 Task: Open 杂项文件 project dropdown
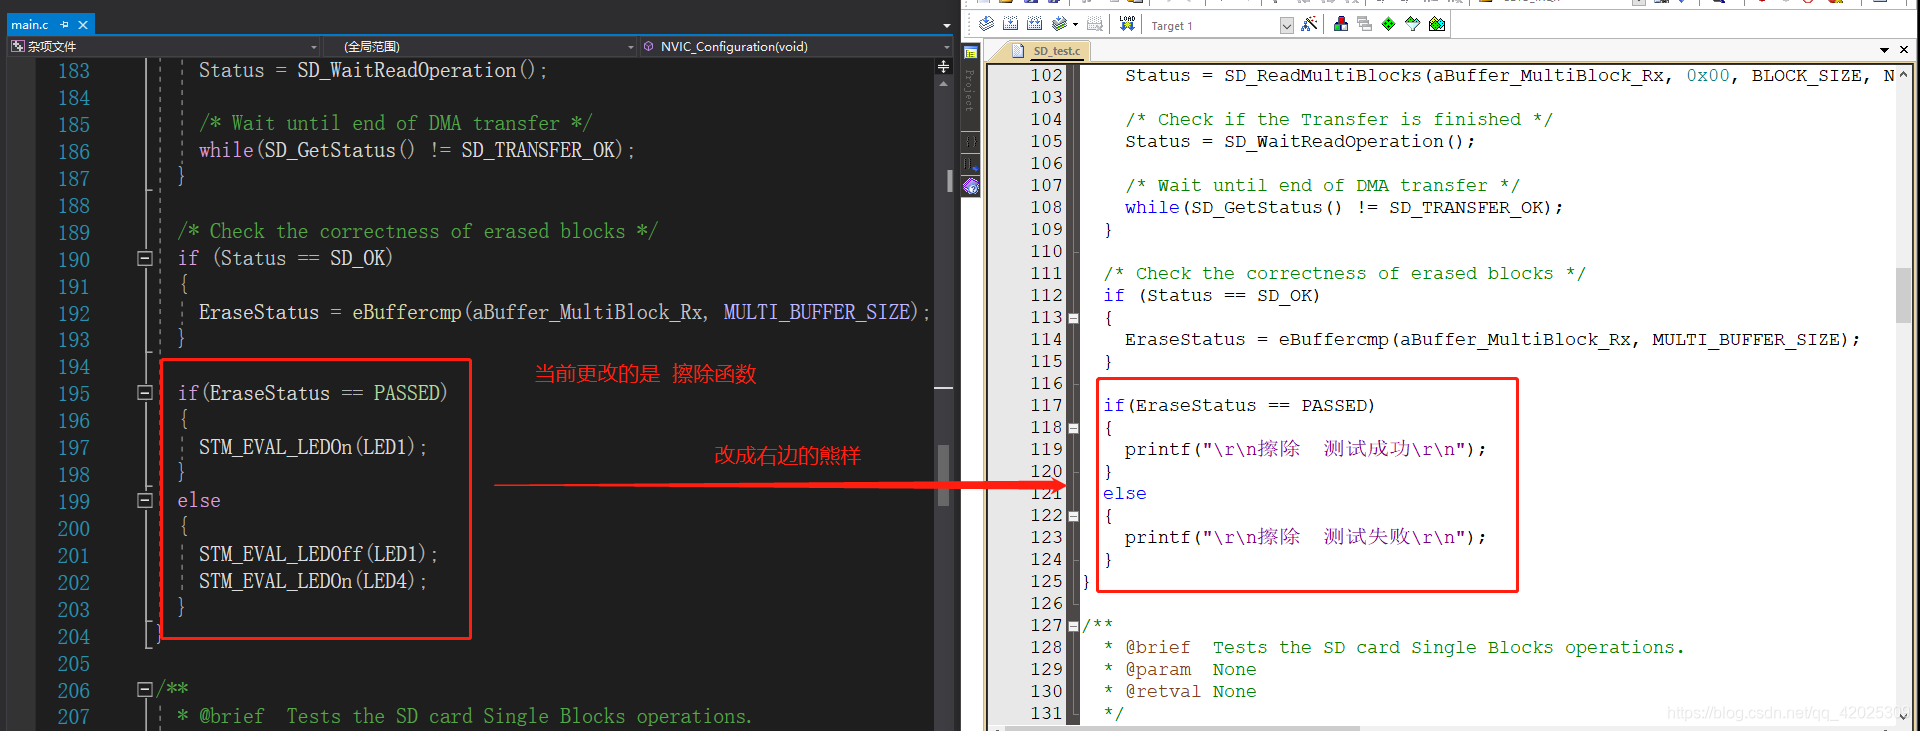tap(164, 46)
